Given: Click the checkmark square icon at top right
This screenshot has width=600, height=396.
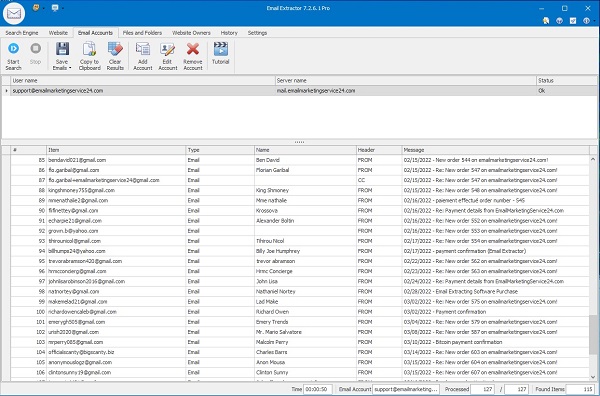Looking at the screenshot, I should [573, 21].
